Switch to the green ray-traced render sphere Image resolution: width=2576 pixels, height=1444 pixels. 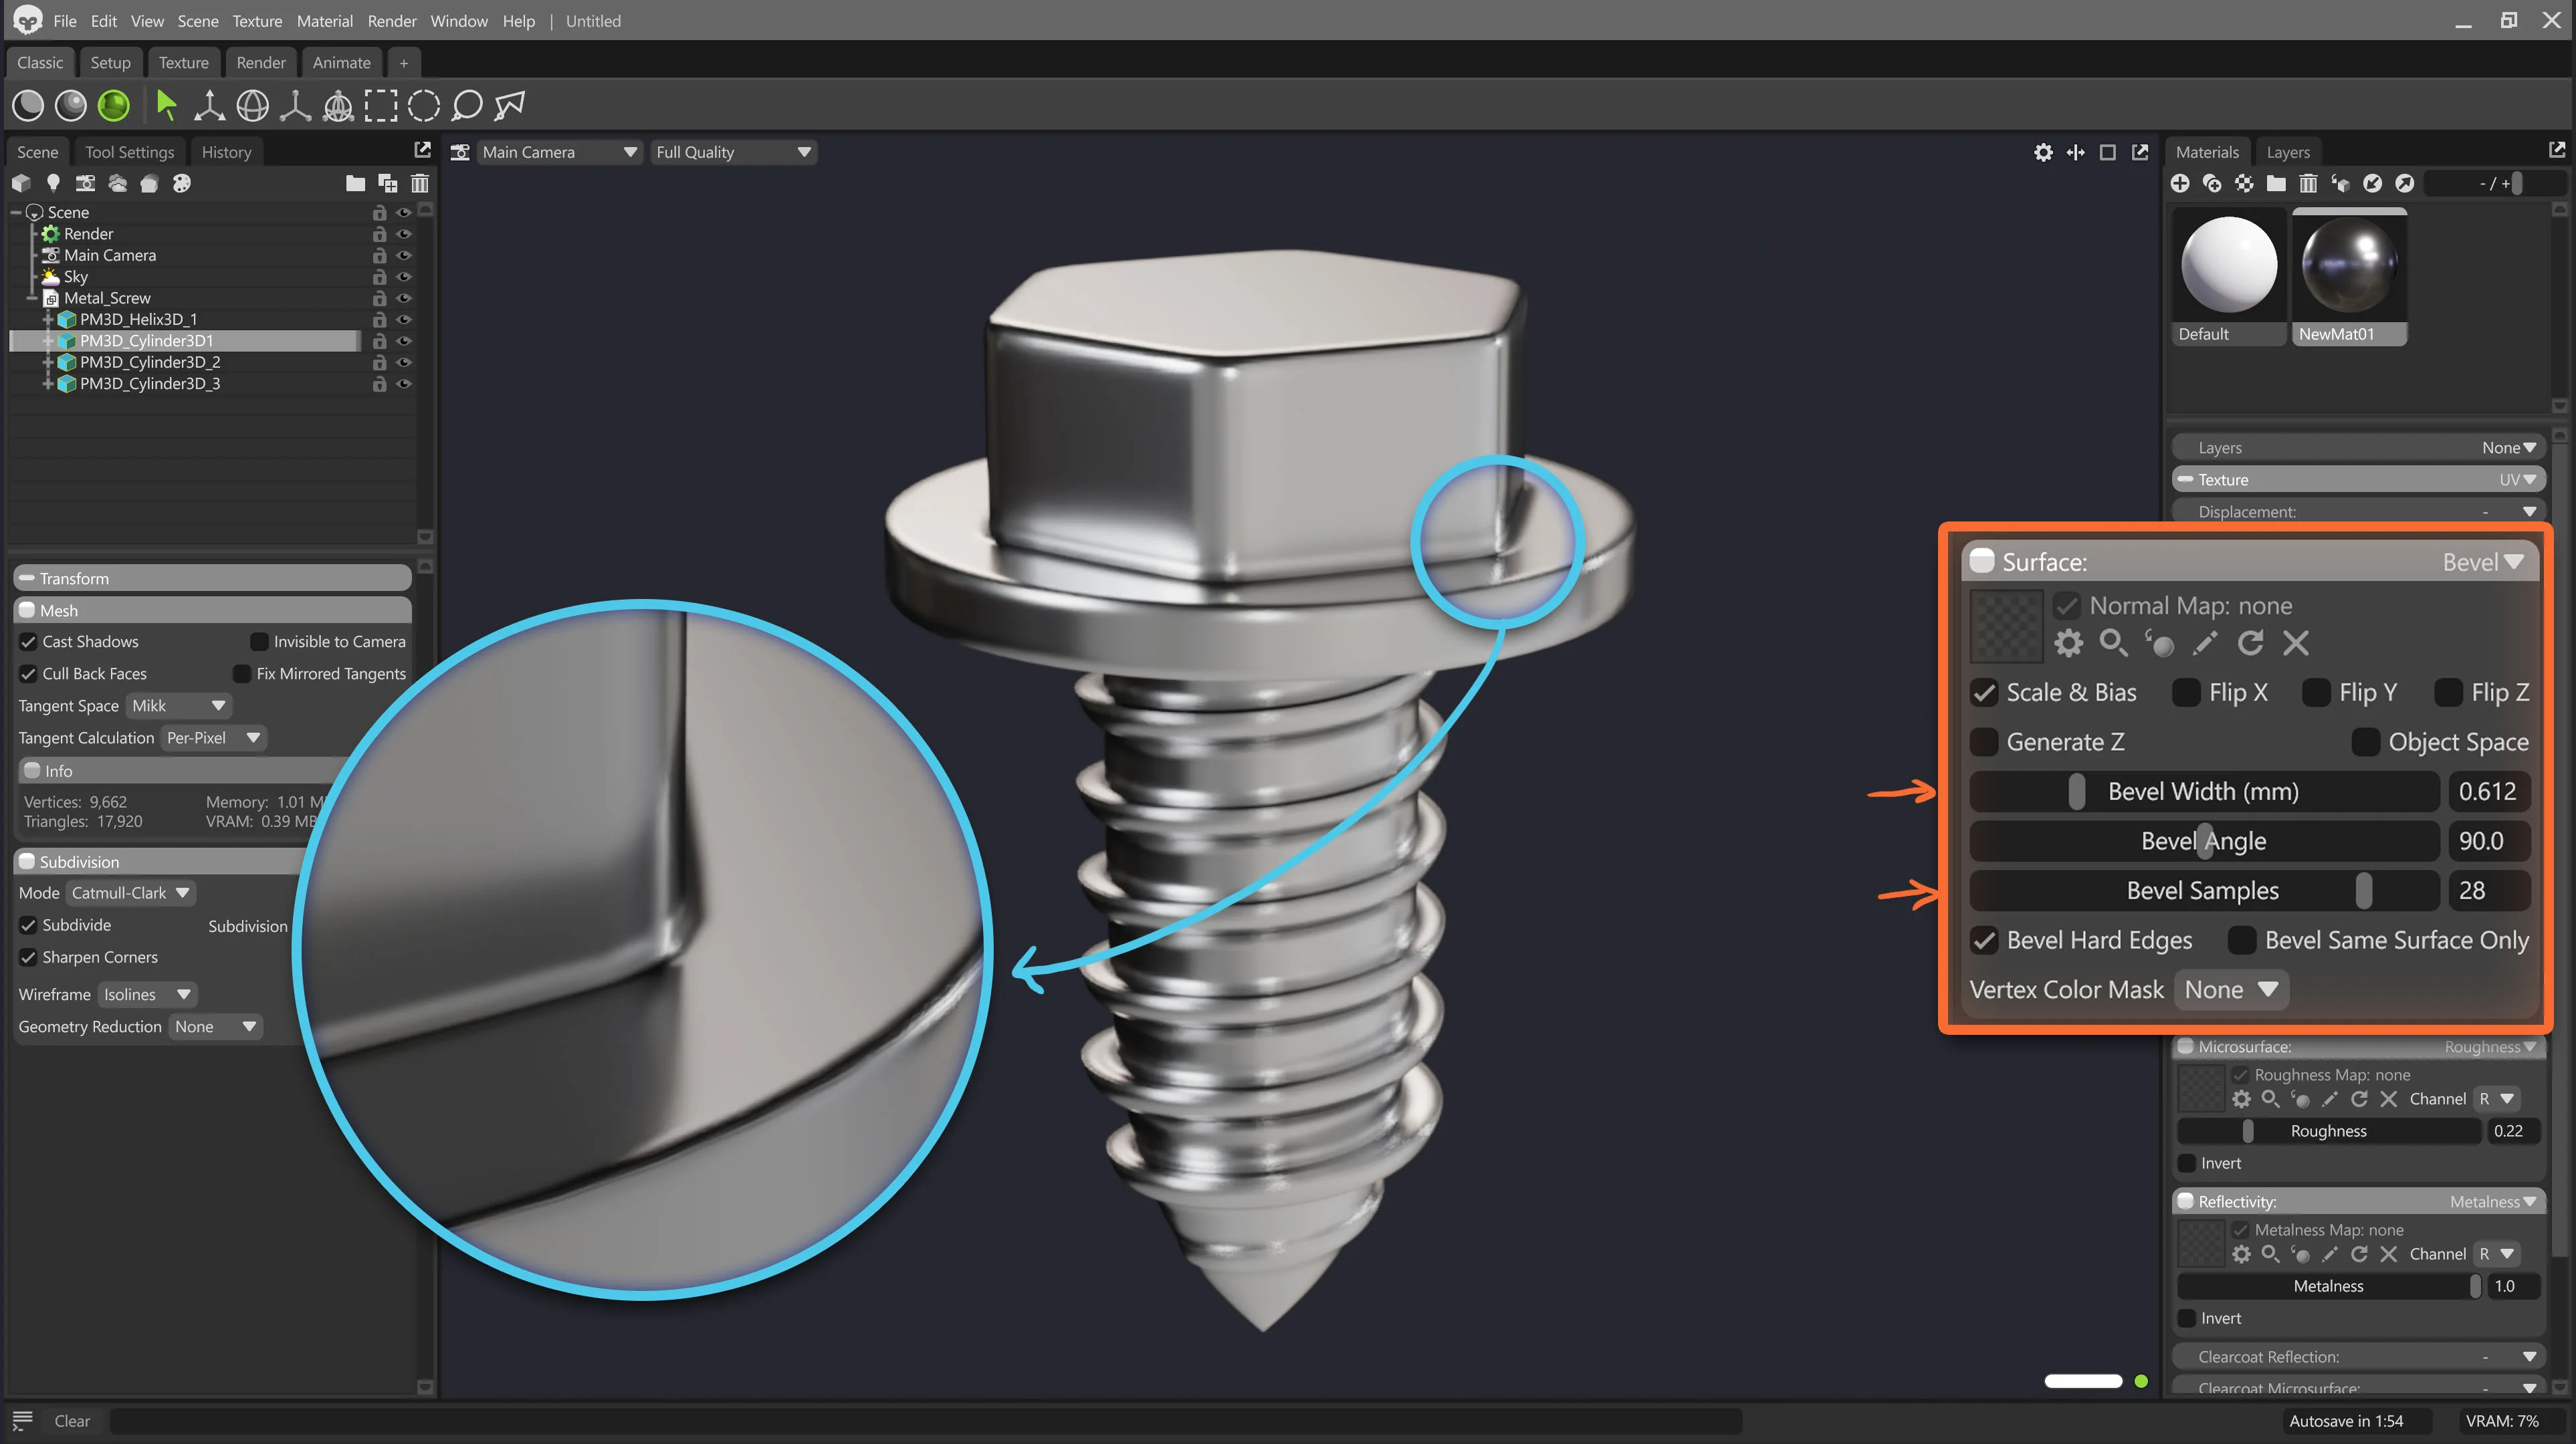[x=114, y=105]
